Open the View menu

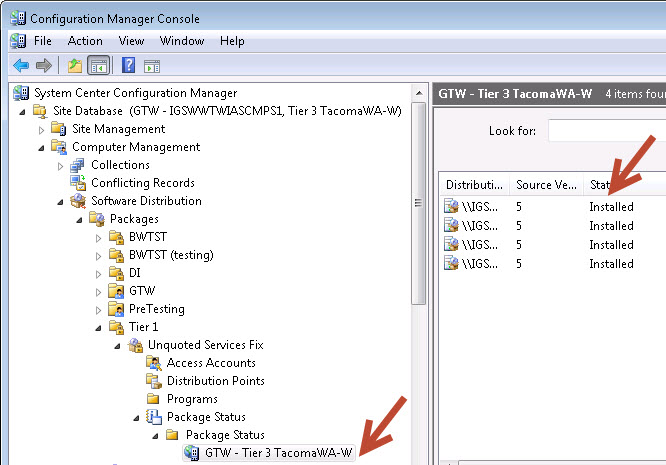coord(131,41)
